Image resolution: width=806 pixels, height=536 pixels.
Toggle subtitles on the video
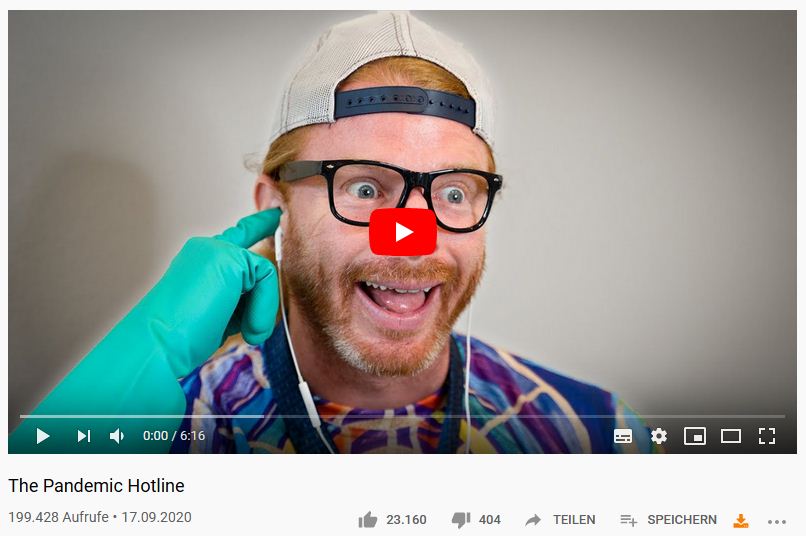pos(623,436)
